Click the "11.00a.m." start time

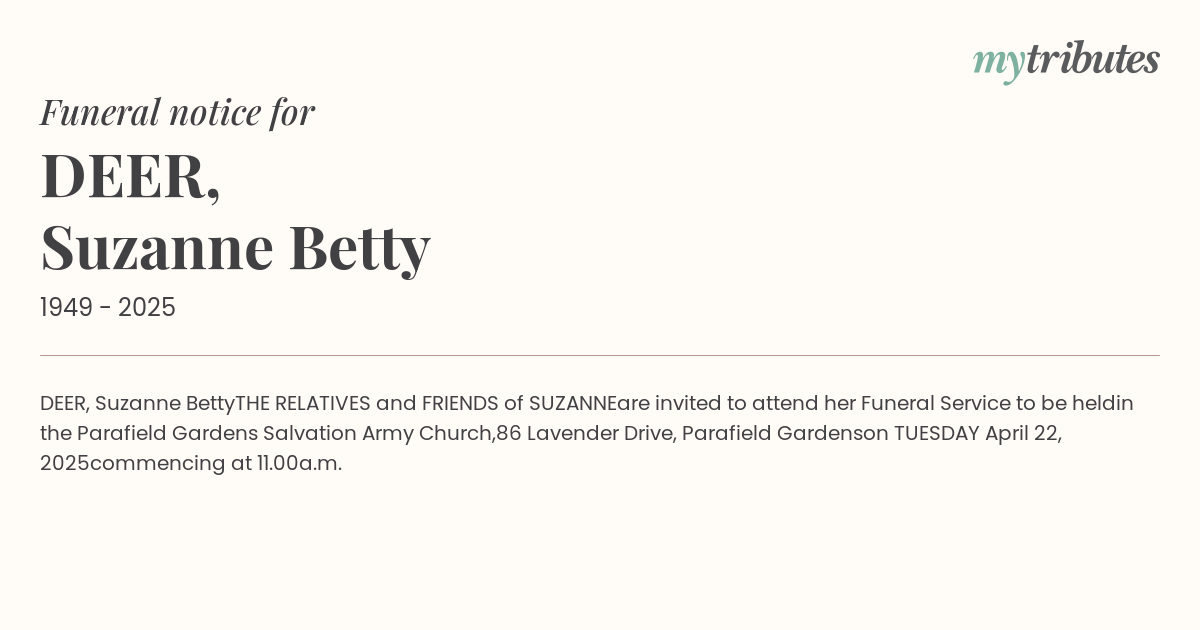click(x=300, y=463)
